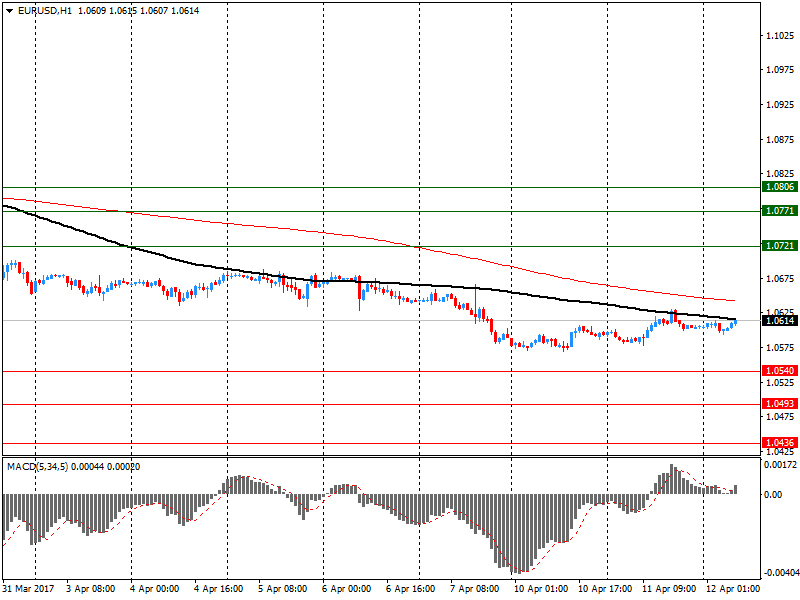Select the 1.0525 price scale value
The height and width of the screenshot is (600, 800).
click(781, 383)
